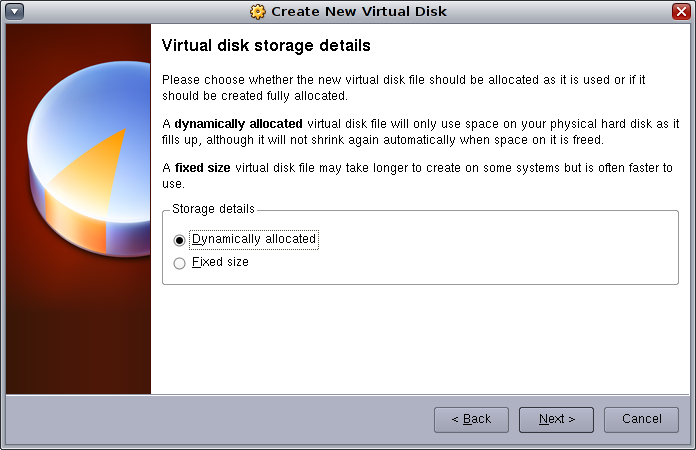Click the bold "fixed size" description text
The image size is (696, 450).
click(203, 168)
